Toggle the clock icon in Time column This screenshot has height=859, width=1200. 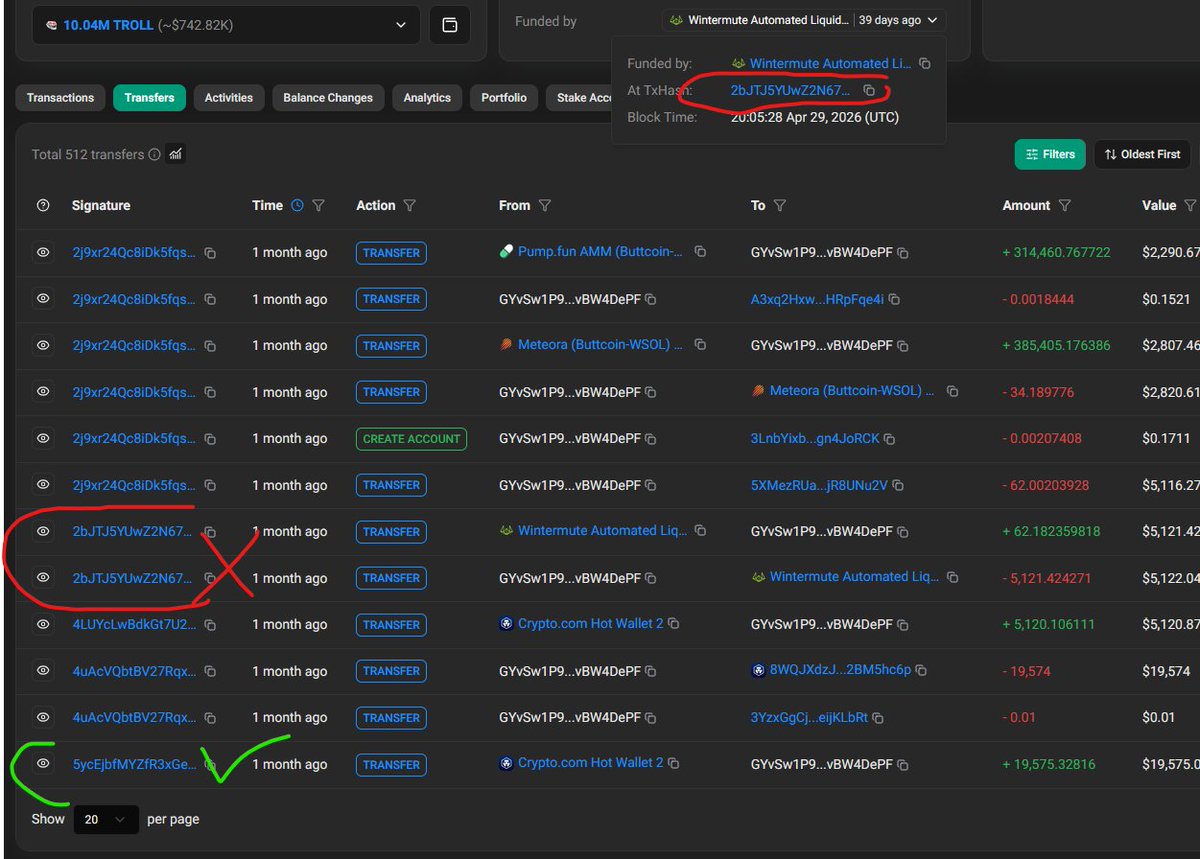[297, 205]
